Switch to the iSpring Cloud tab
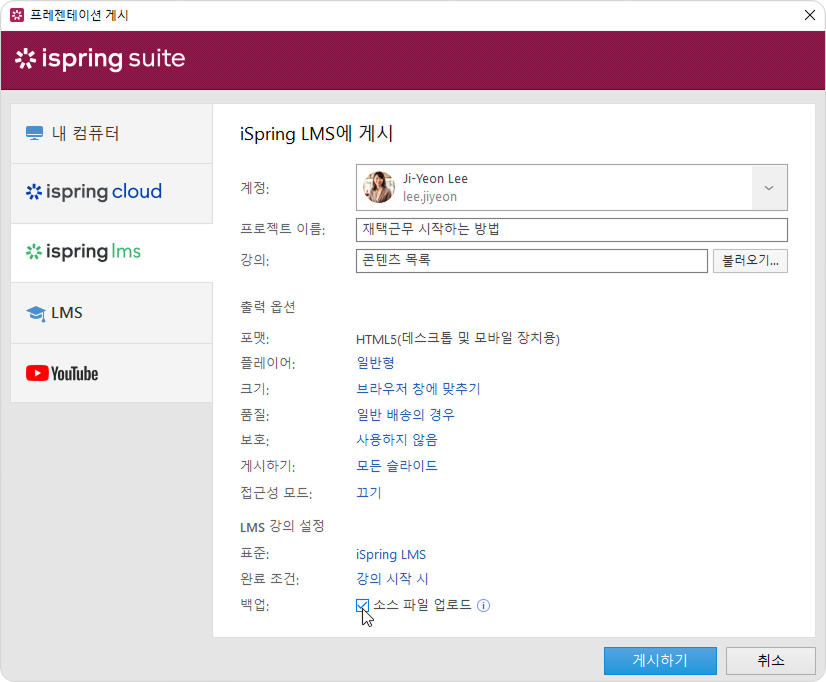This screenshot has width=826, height=682. [x=111, y=192]
